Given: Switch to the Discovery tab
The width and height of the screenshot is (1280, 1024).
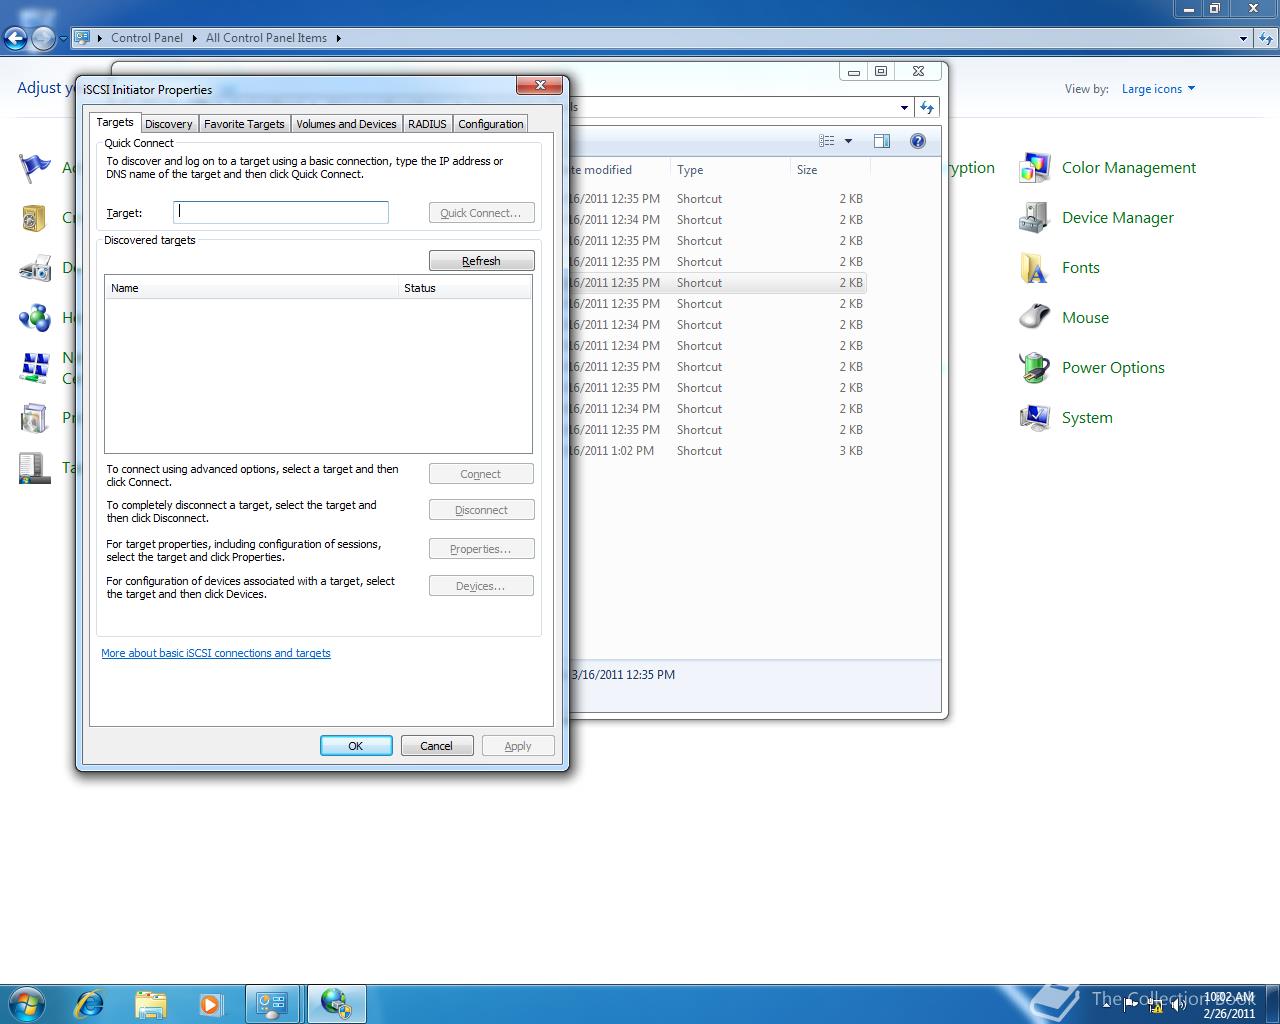Looking at the screenshot, I should (168, 124).
